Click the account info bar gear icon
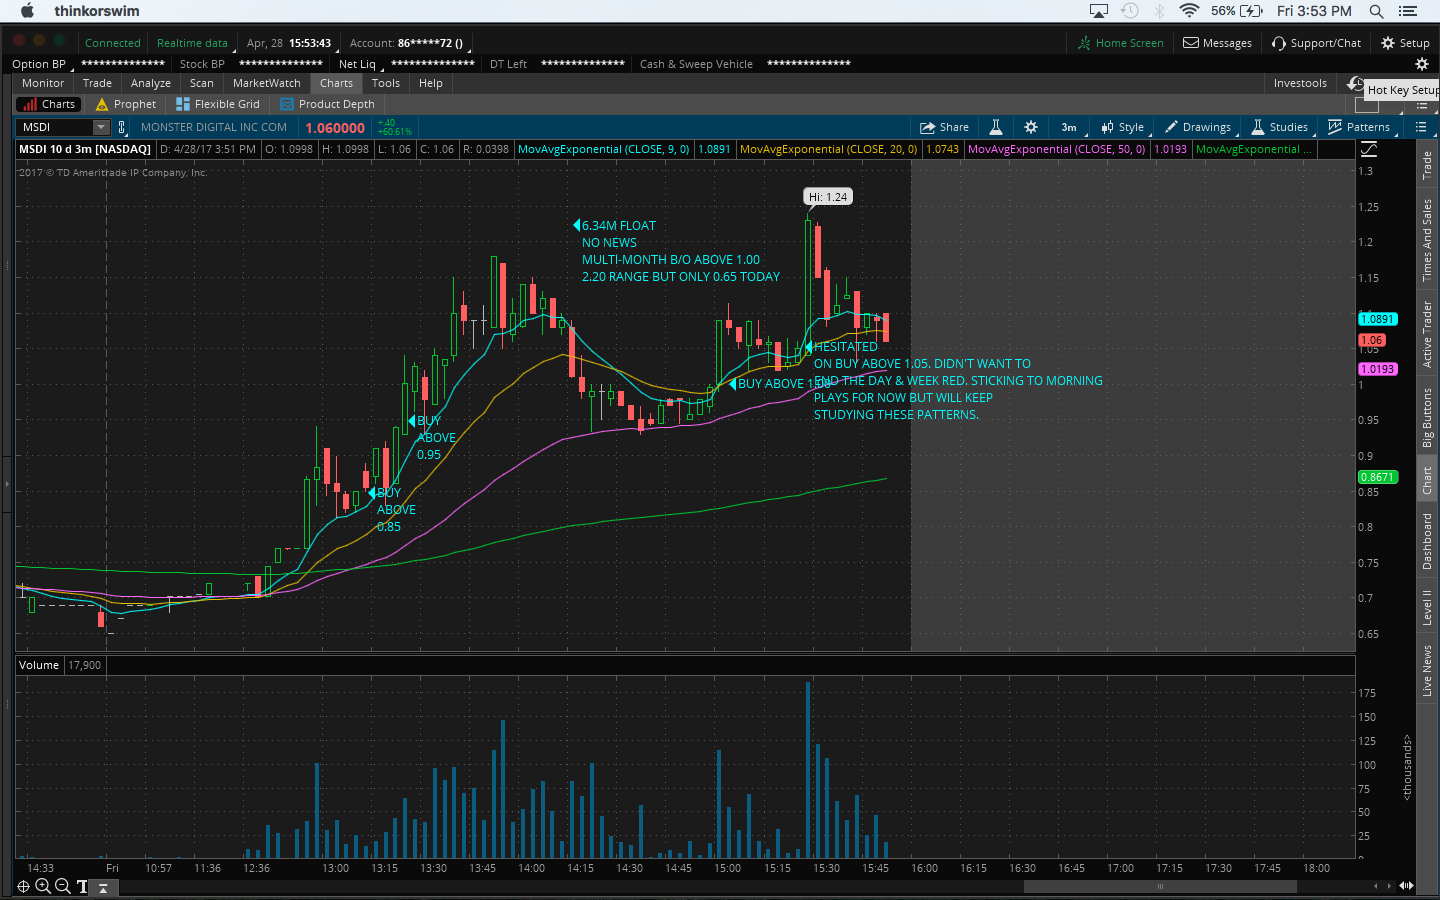 [x=1422, y=64]
